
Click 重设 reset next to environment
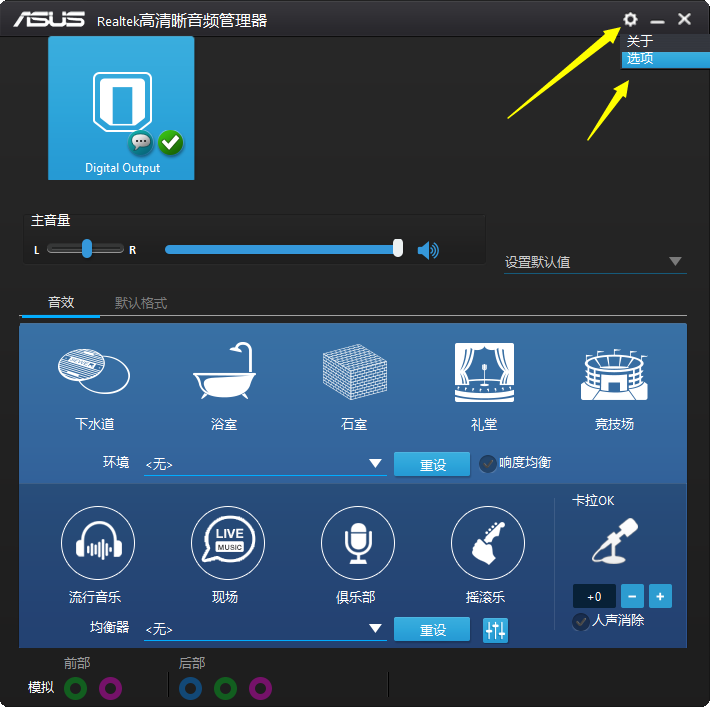coord(432,464)
